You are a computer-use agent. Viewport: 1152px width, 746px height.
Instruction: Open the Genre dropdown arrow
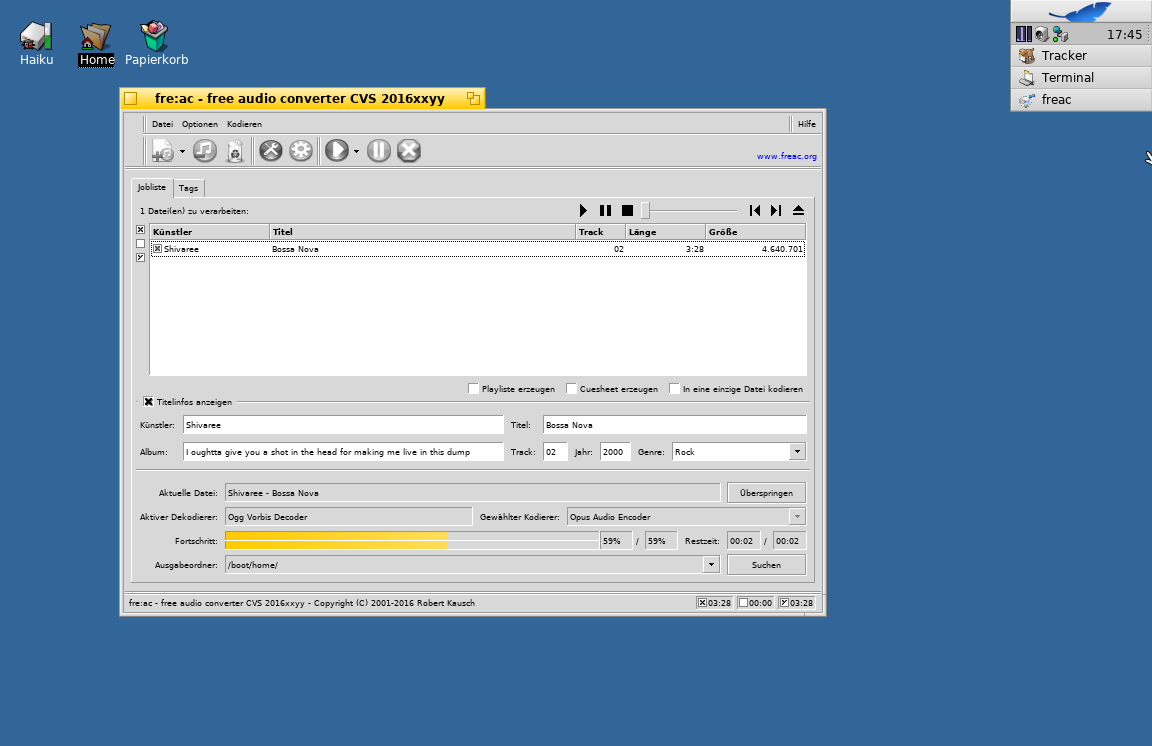coord(797,452)
